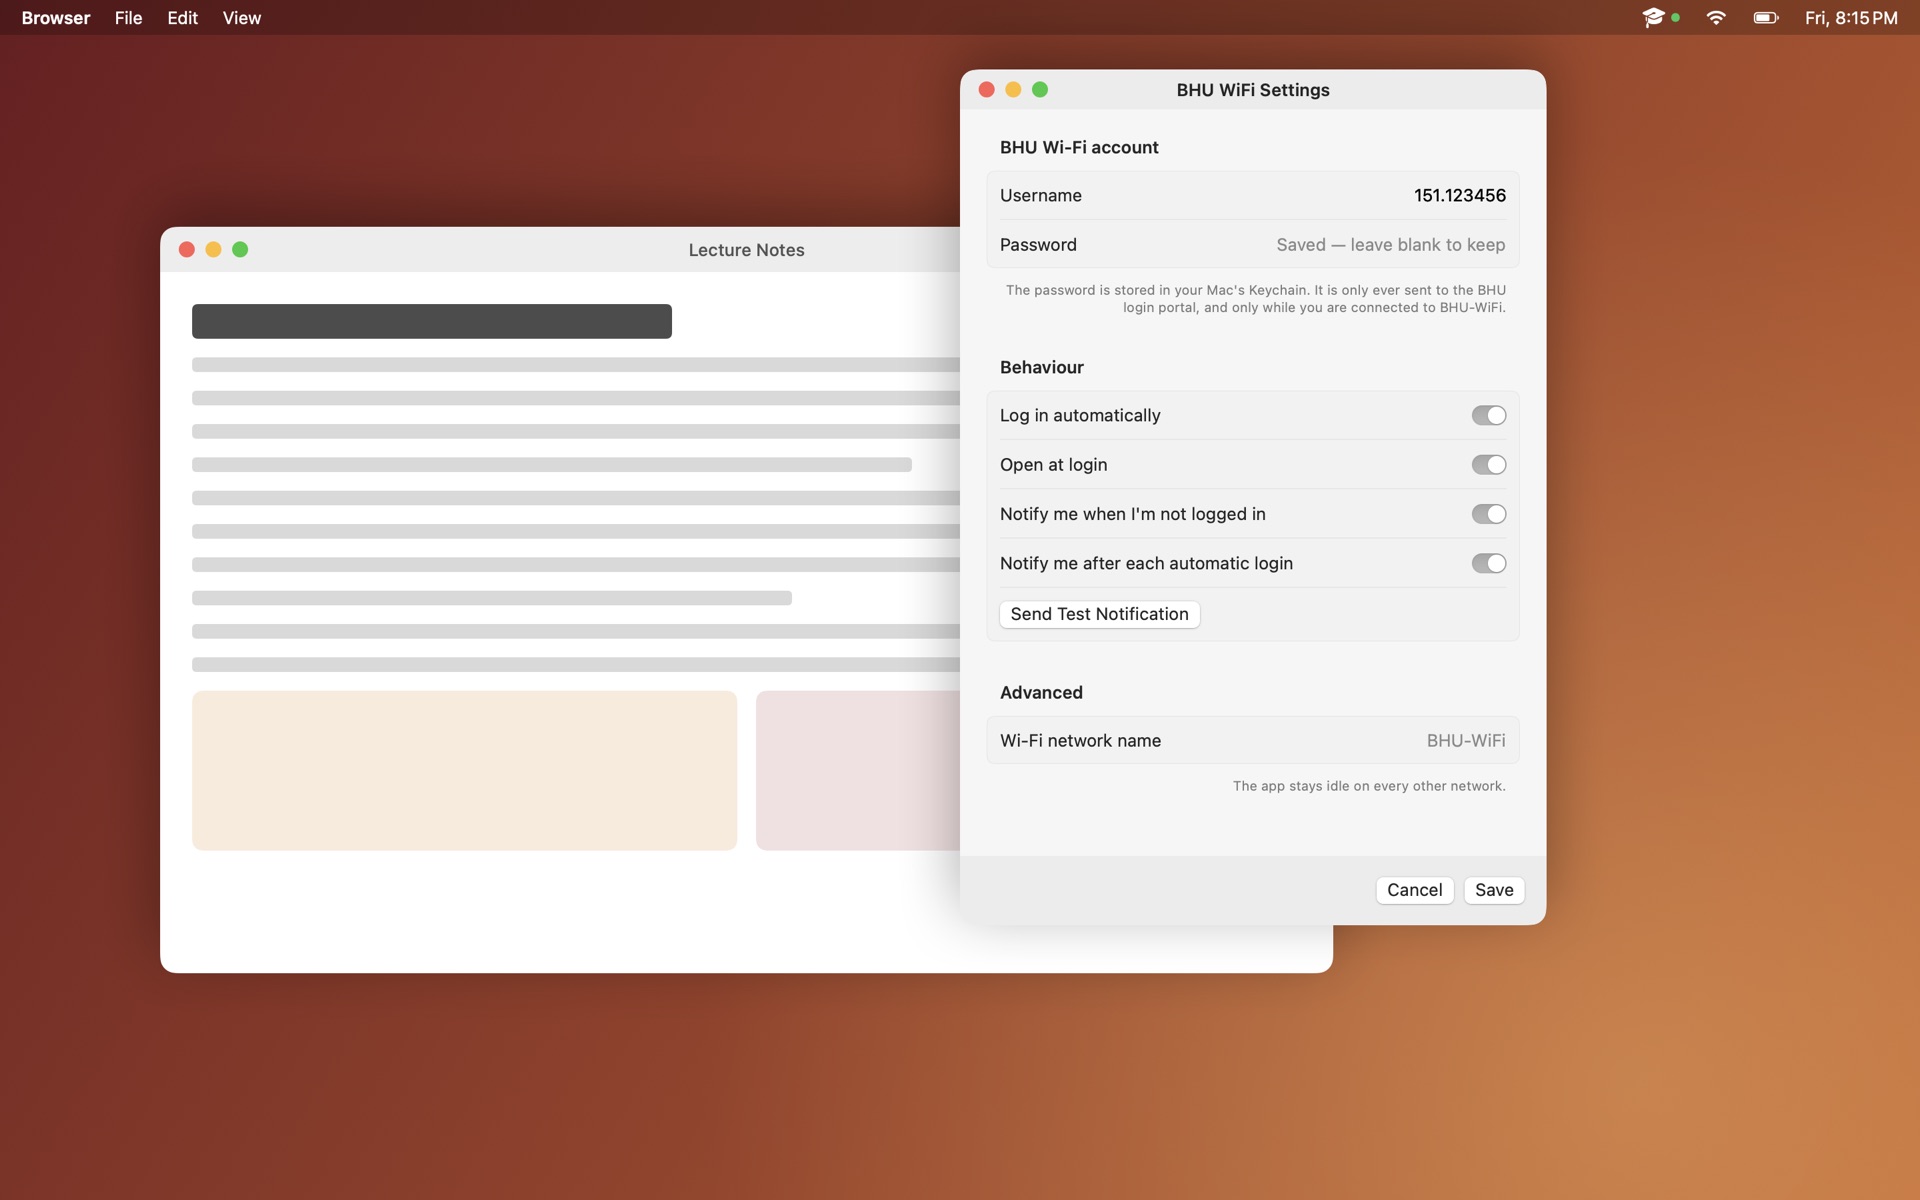Click the pink card in Lecture Notes
Viewport: 1920px width, 1200px height.
[x=858, y=770]
